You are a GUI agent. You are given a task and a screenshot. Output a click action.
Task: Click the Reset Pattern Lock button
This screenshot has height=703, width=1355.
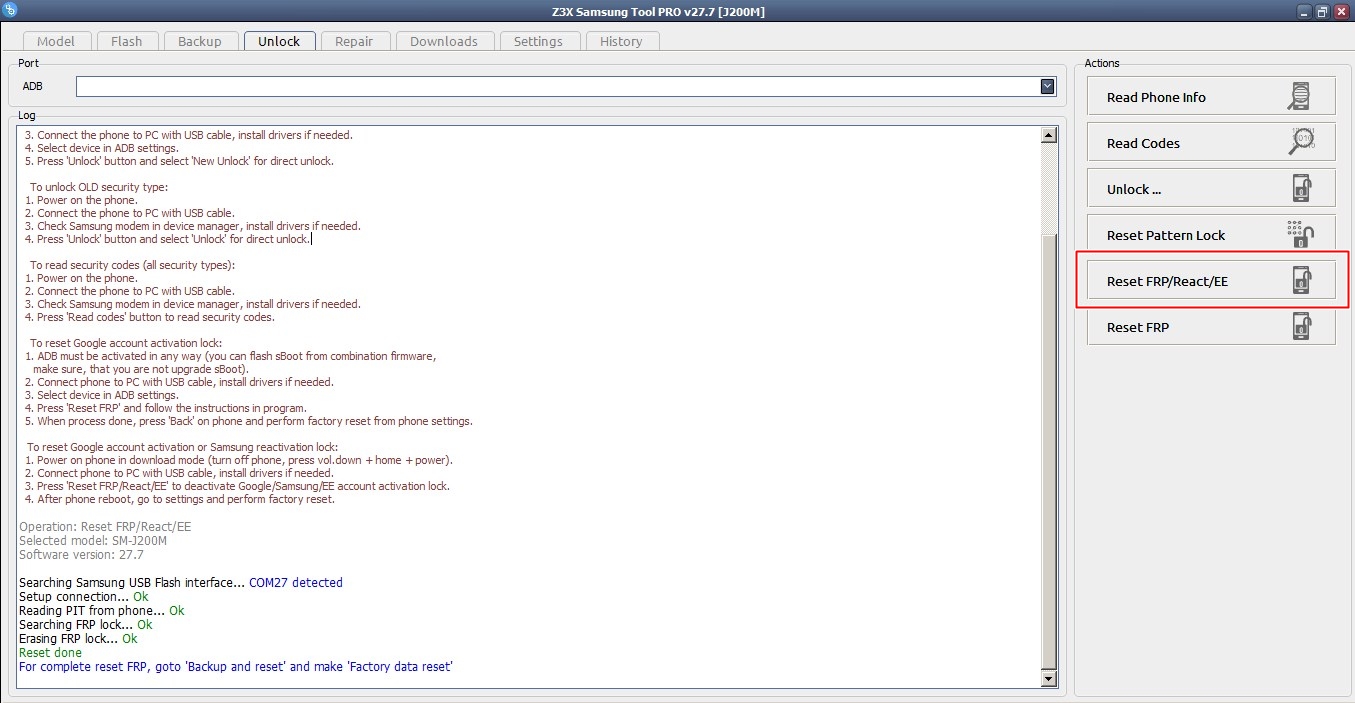1211,234
